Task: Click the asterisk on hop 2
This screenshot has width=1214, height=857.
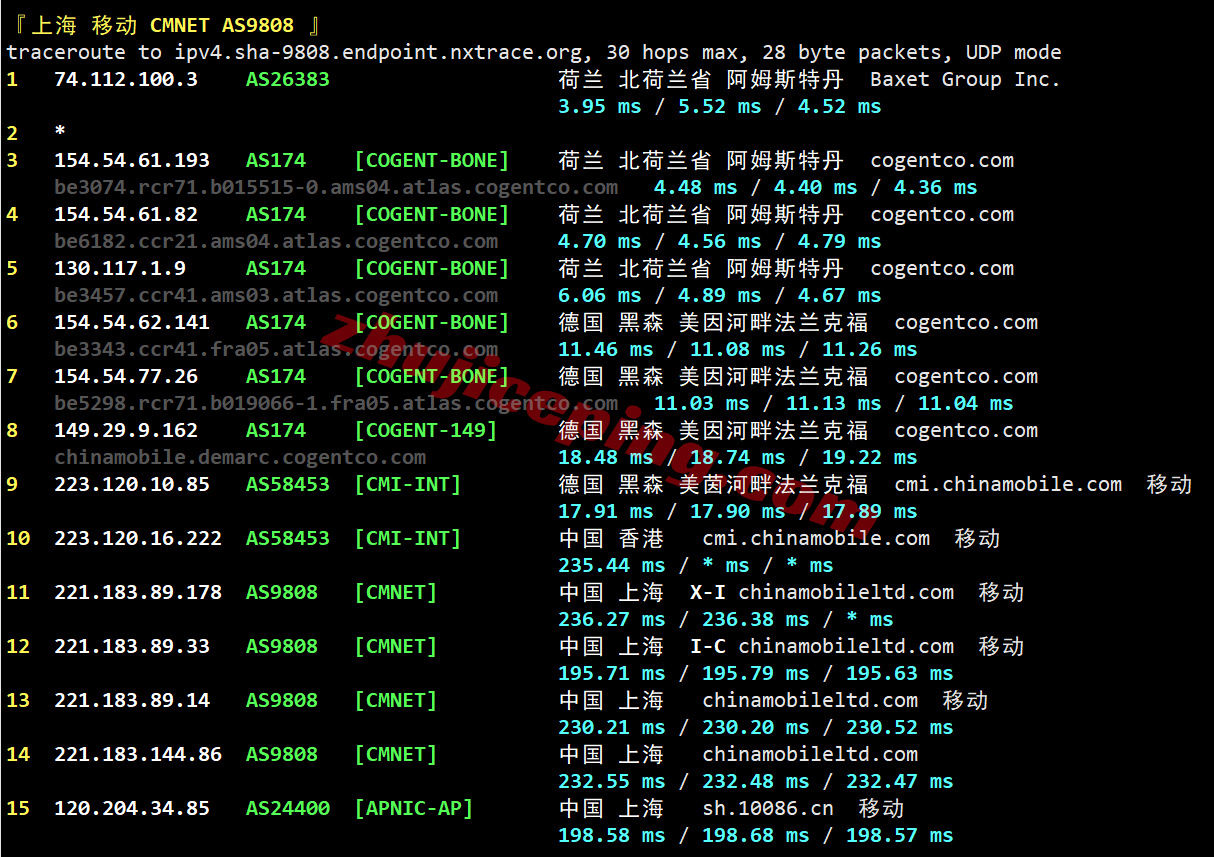Action: coord(60,133)
